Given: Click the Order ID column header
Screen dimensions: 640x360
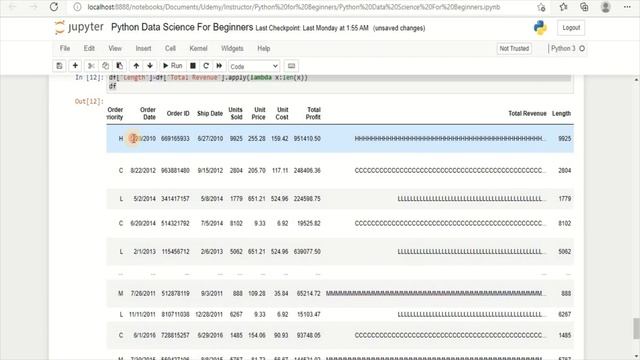Looking at the screenshot, I should 178,113.
